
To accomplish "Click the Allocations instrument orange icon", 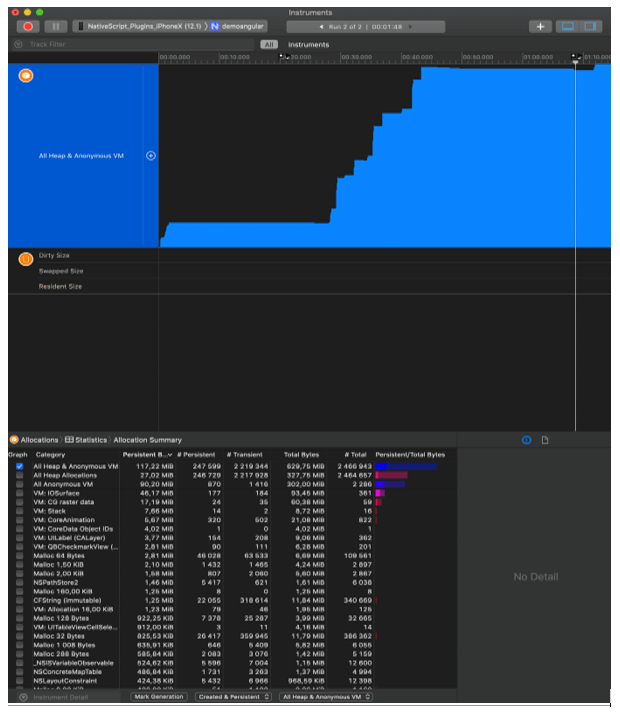I will pos(25,75).
